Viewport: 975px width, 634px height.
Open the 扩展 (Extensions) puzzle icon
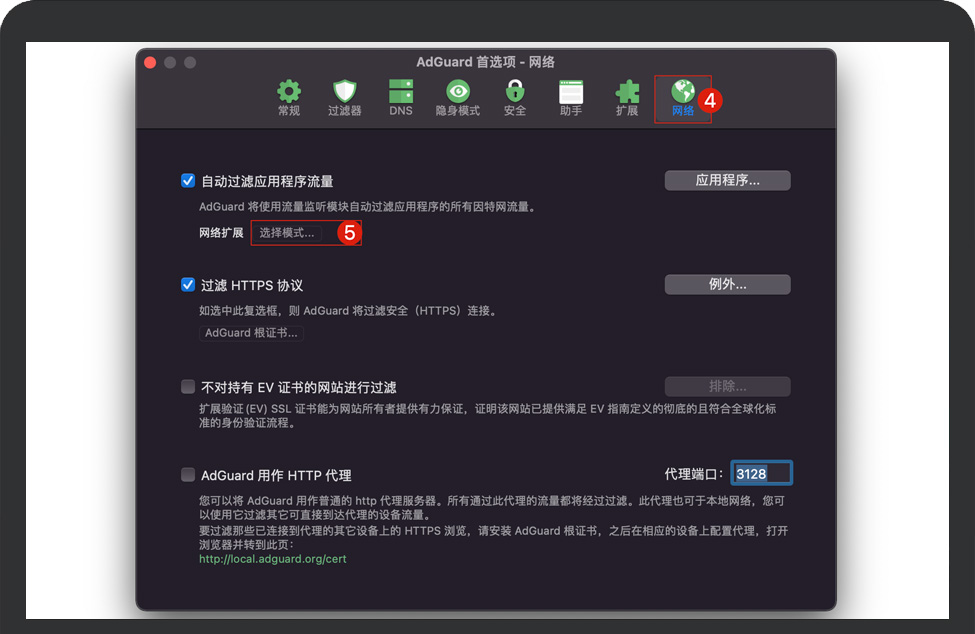[x=627, y=97]
